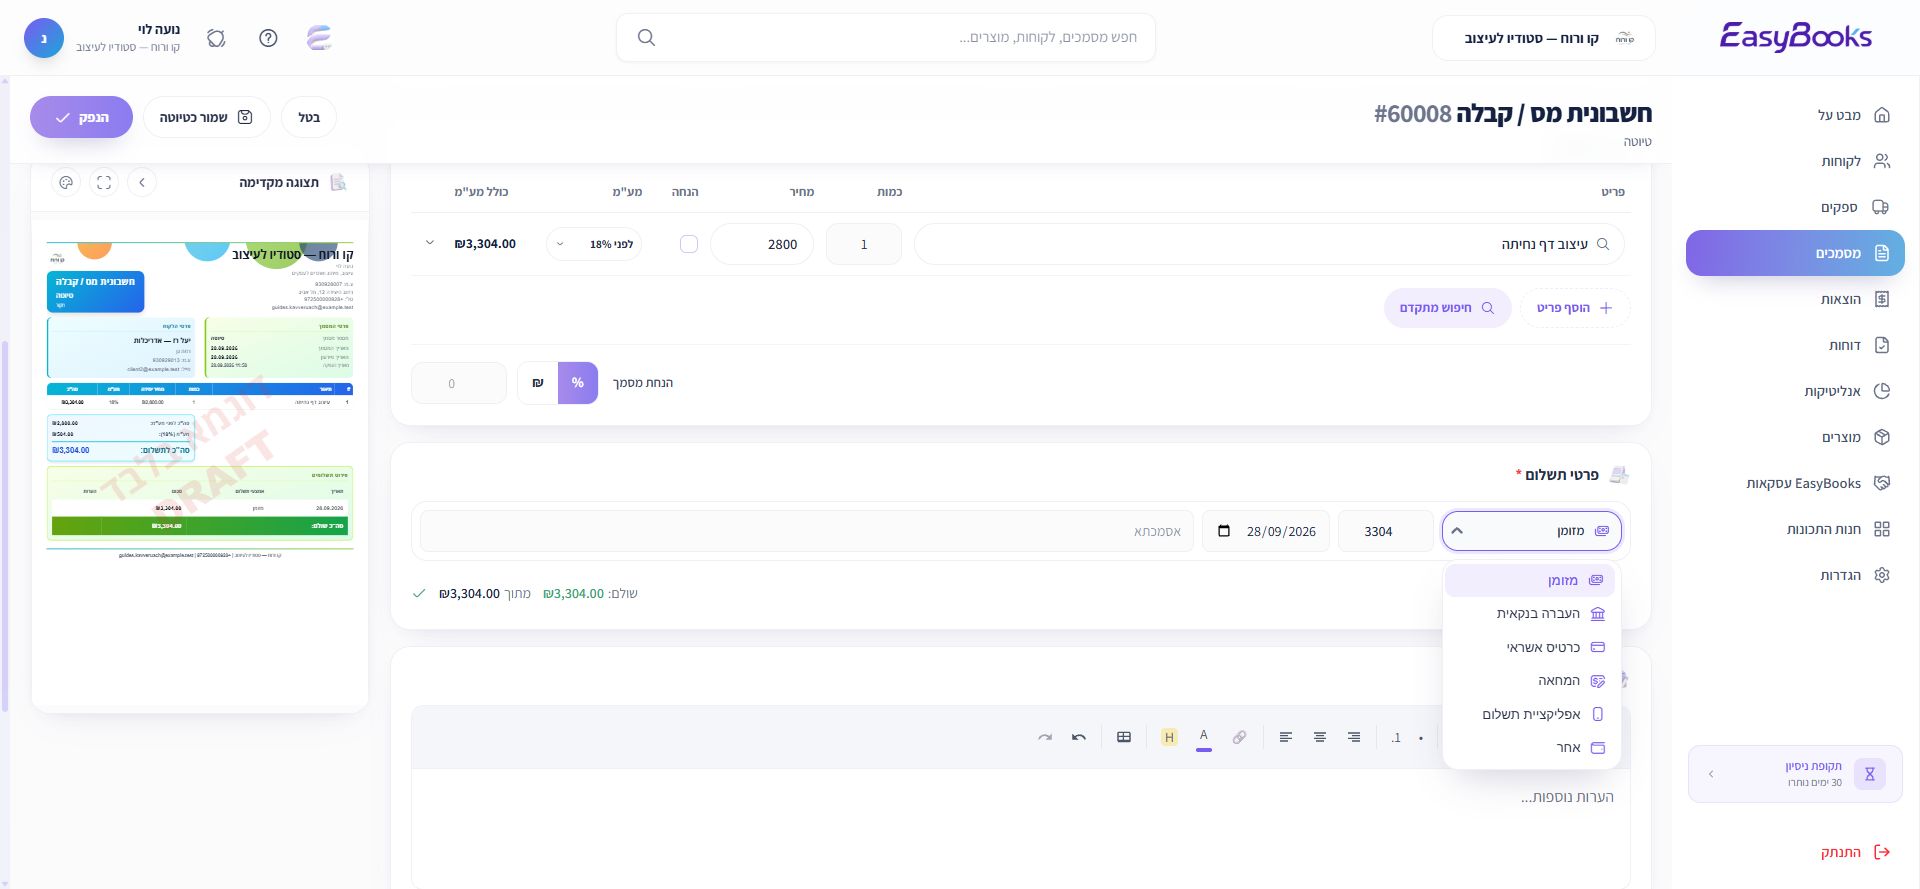Center align notes text
This screenshot has width=1920, height=889.
pyautogui.click(x=1320, y=737)
